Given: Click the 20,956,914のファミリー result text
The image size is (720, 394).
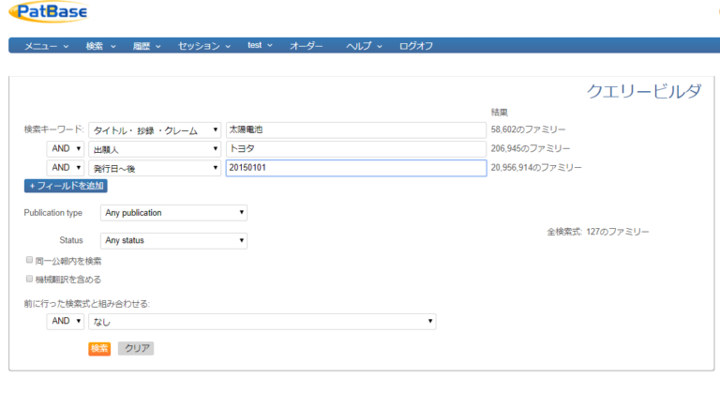Looking at the screenshot, I should [536, 168].
